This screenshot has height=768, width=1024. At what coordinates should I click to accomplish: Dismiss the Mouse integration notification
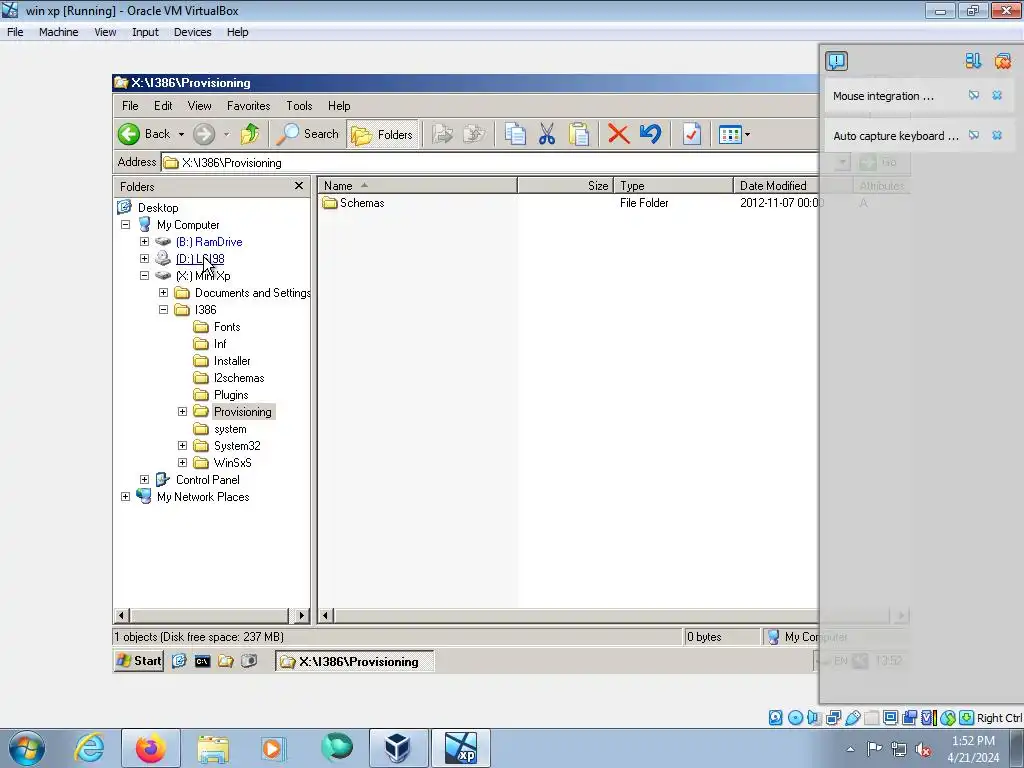pyautogui.click(x=997, y=95)
